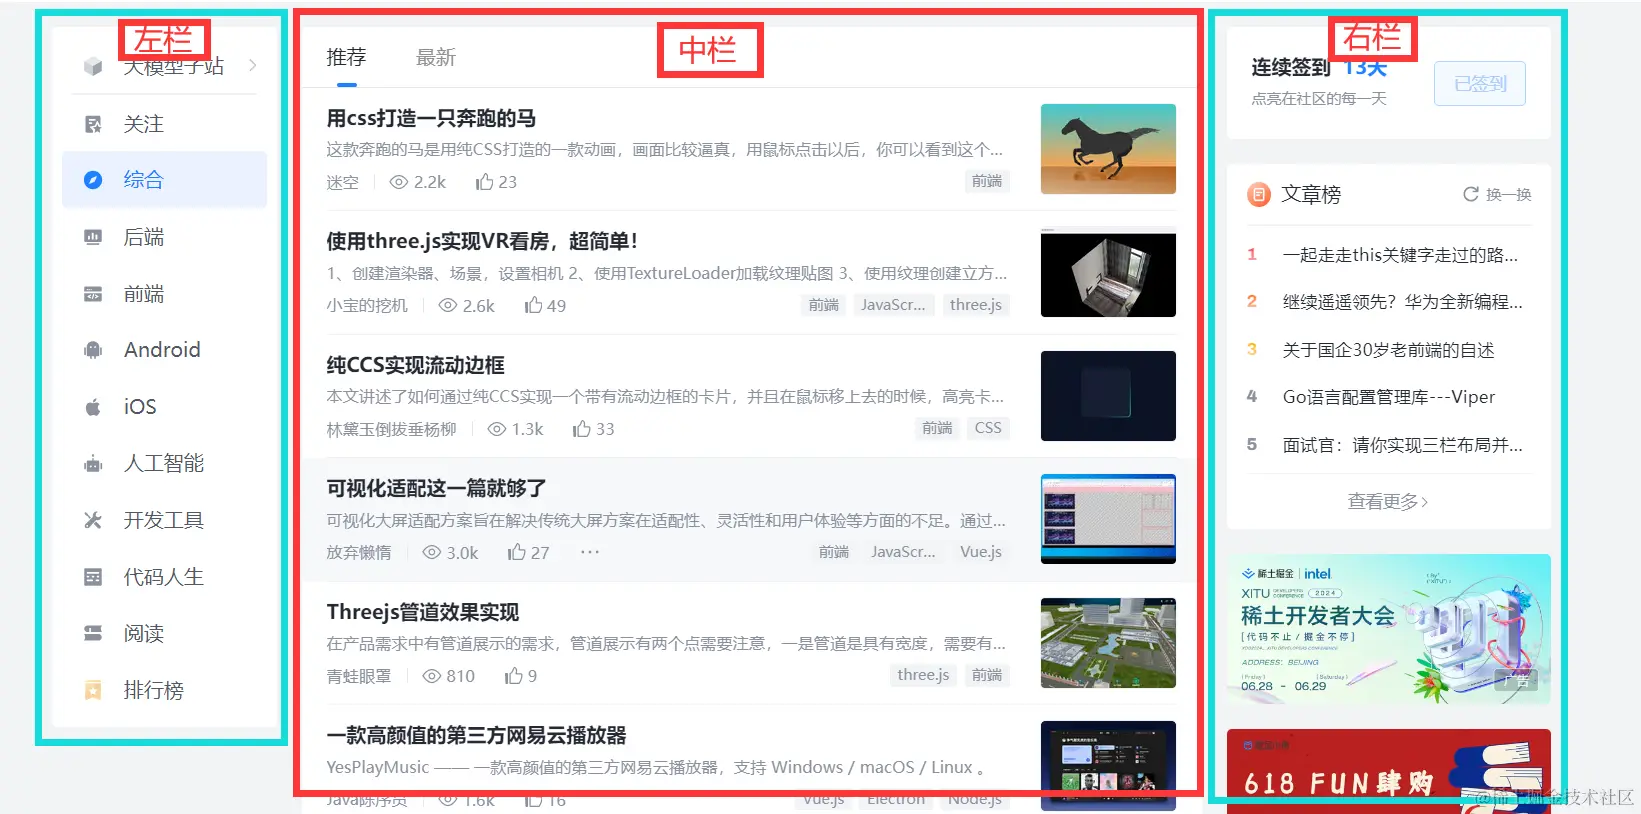Expand 查看更多 in article ranking
The image size is (1641, 814).
[x=1388, y=501]
